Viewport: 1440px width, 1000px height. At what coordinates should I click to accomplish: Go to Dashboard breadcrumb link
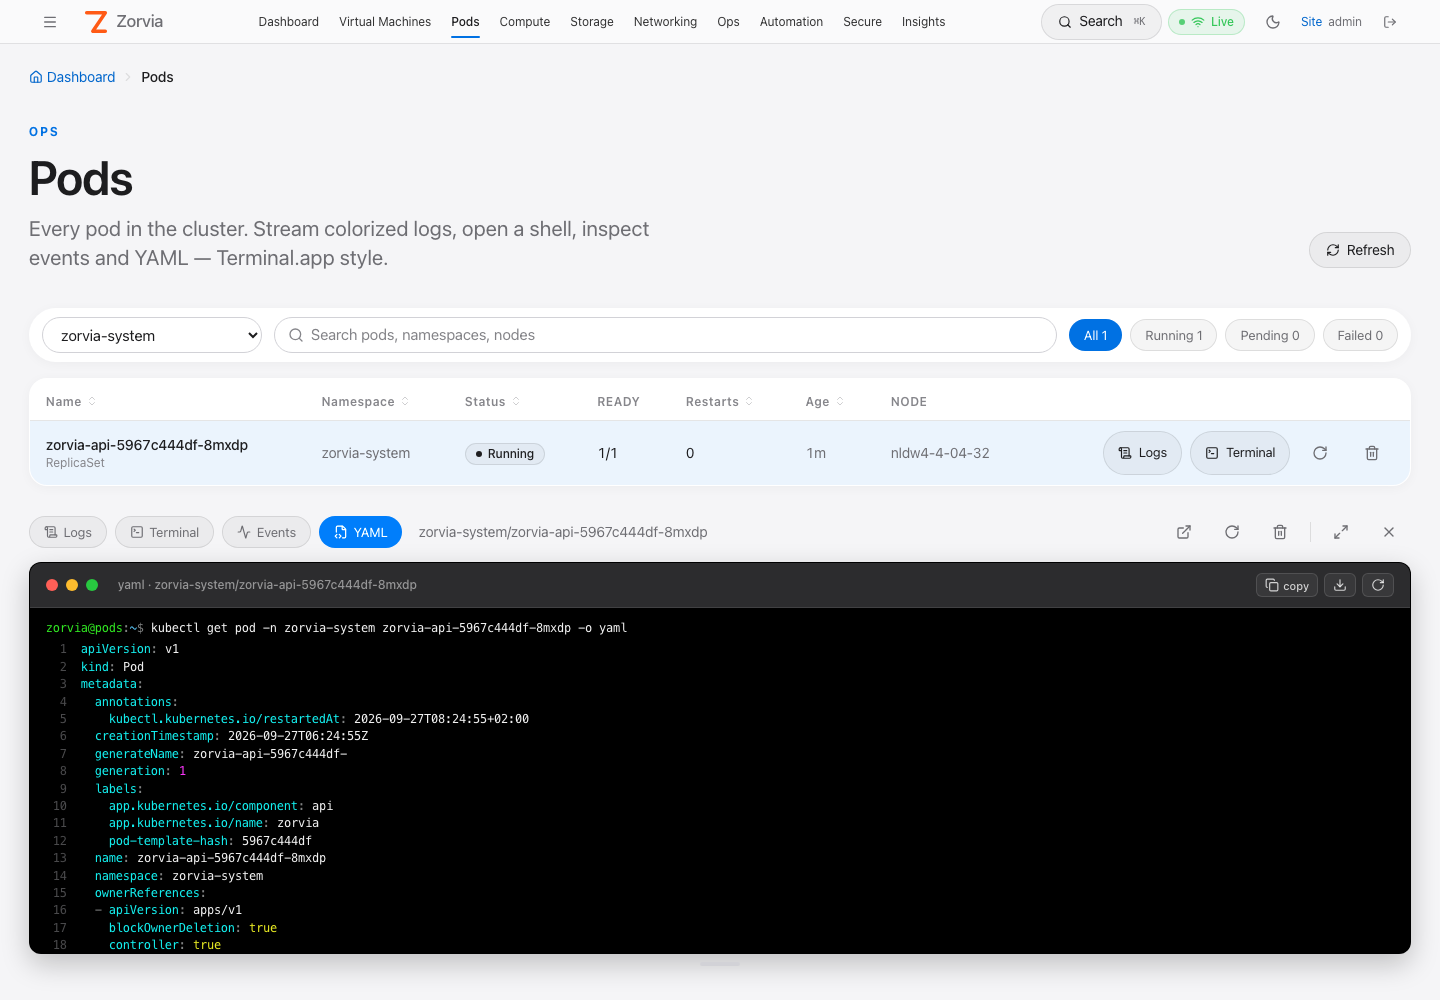[x=72, y=77]
